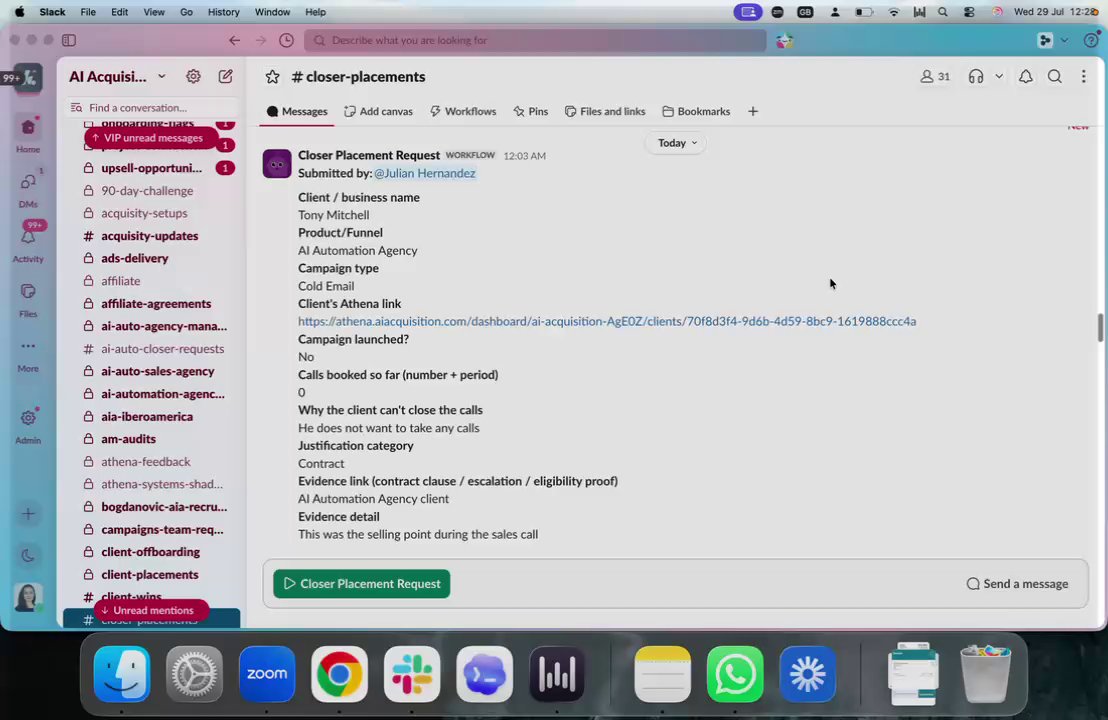1108x720 pixels.
Task: Open Zoom from the Dock
Action: coord(267,674)
